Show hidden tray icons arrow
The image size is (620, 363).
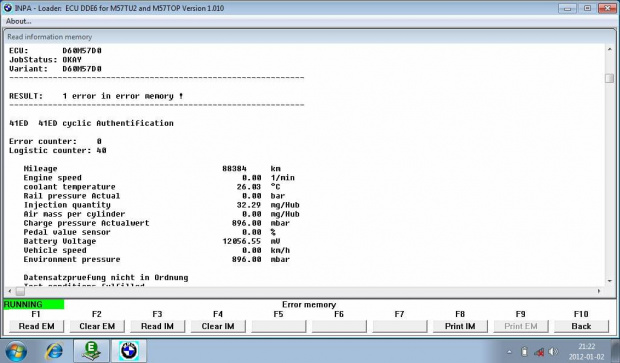click(x=509, y=352)
